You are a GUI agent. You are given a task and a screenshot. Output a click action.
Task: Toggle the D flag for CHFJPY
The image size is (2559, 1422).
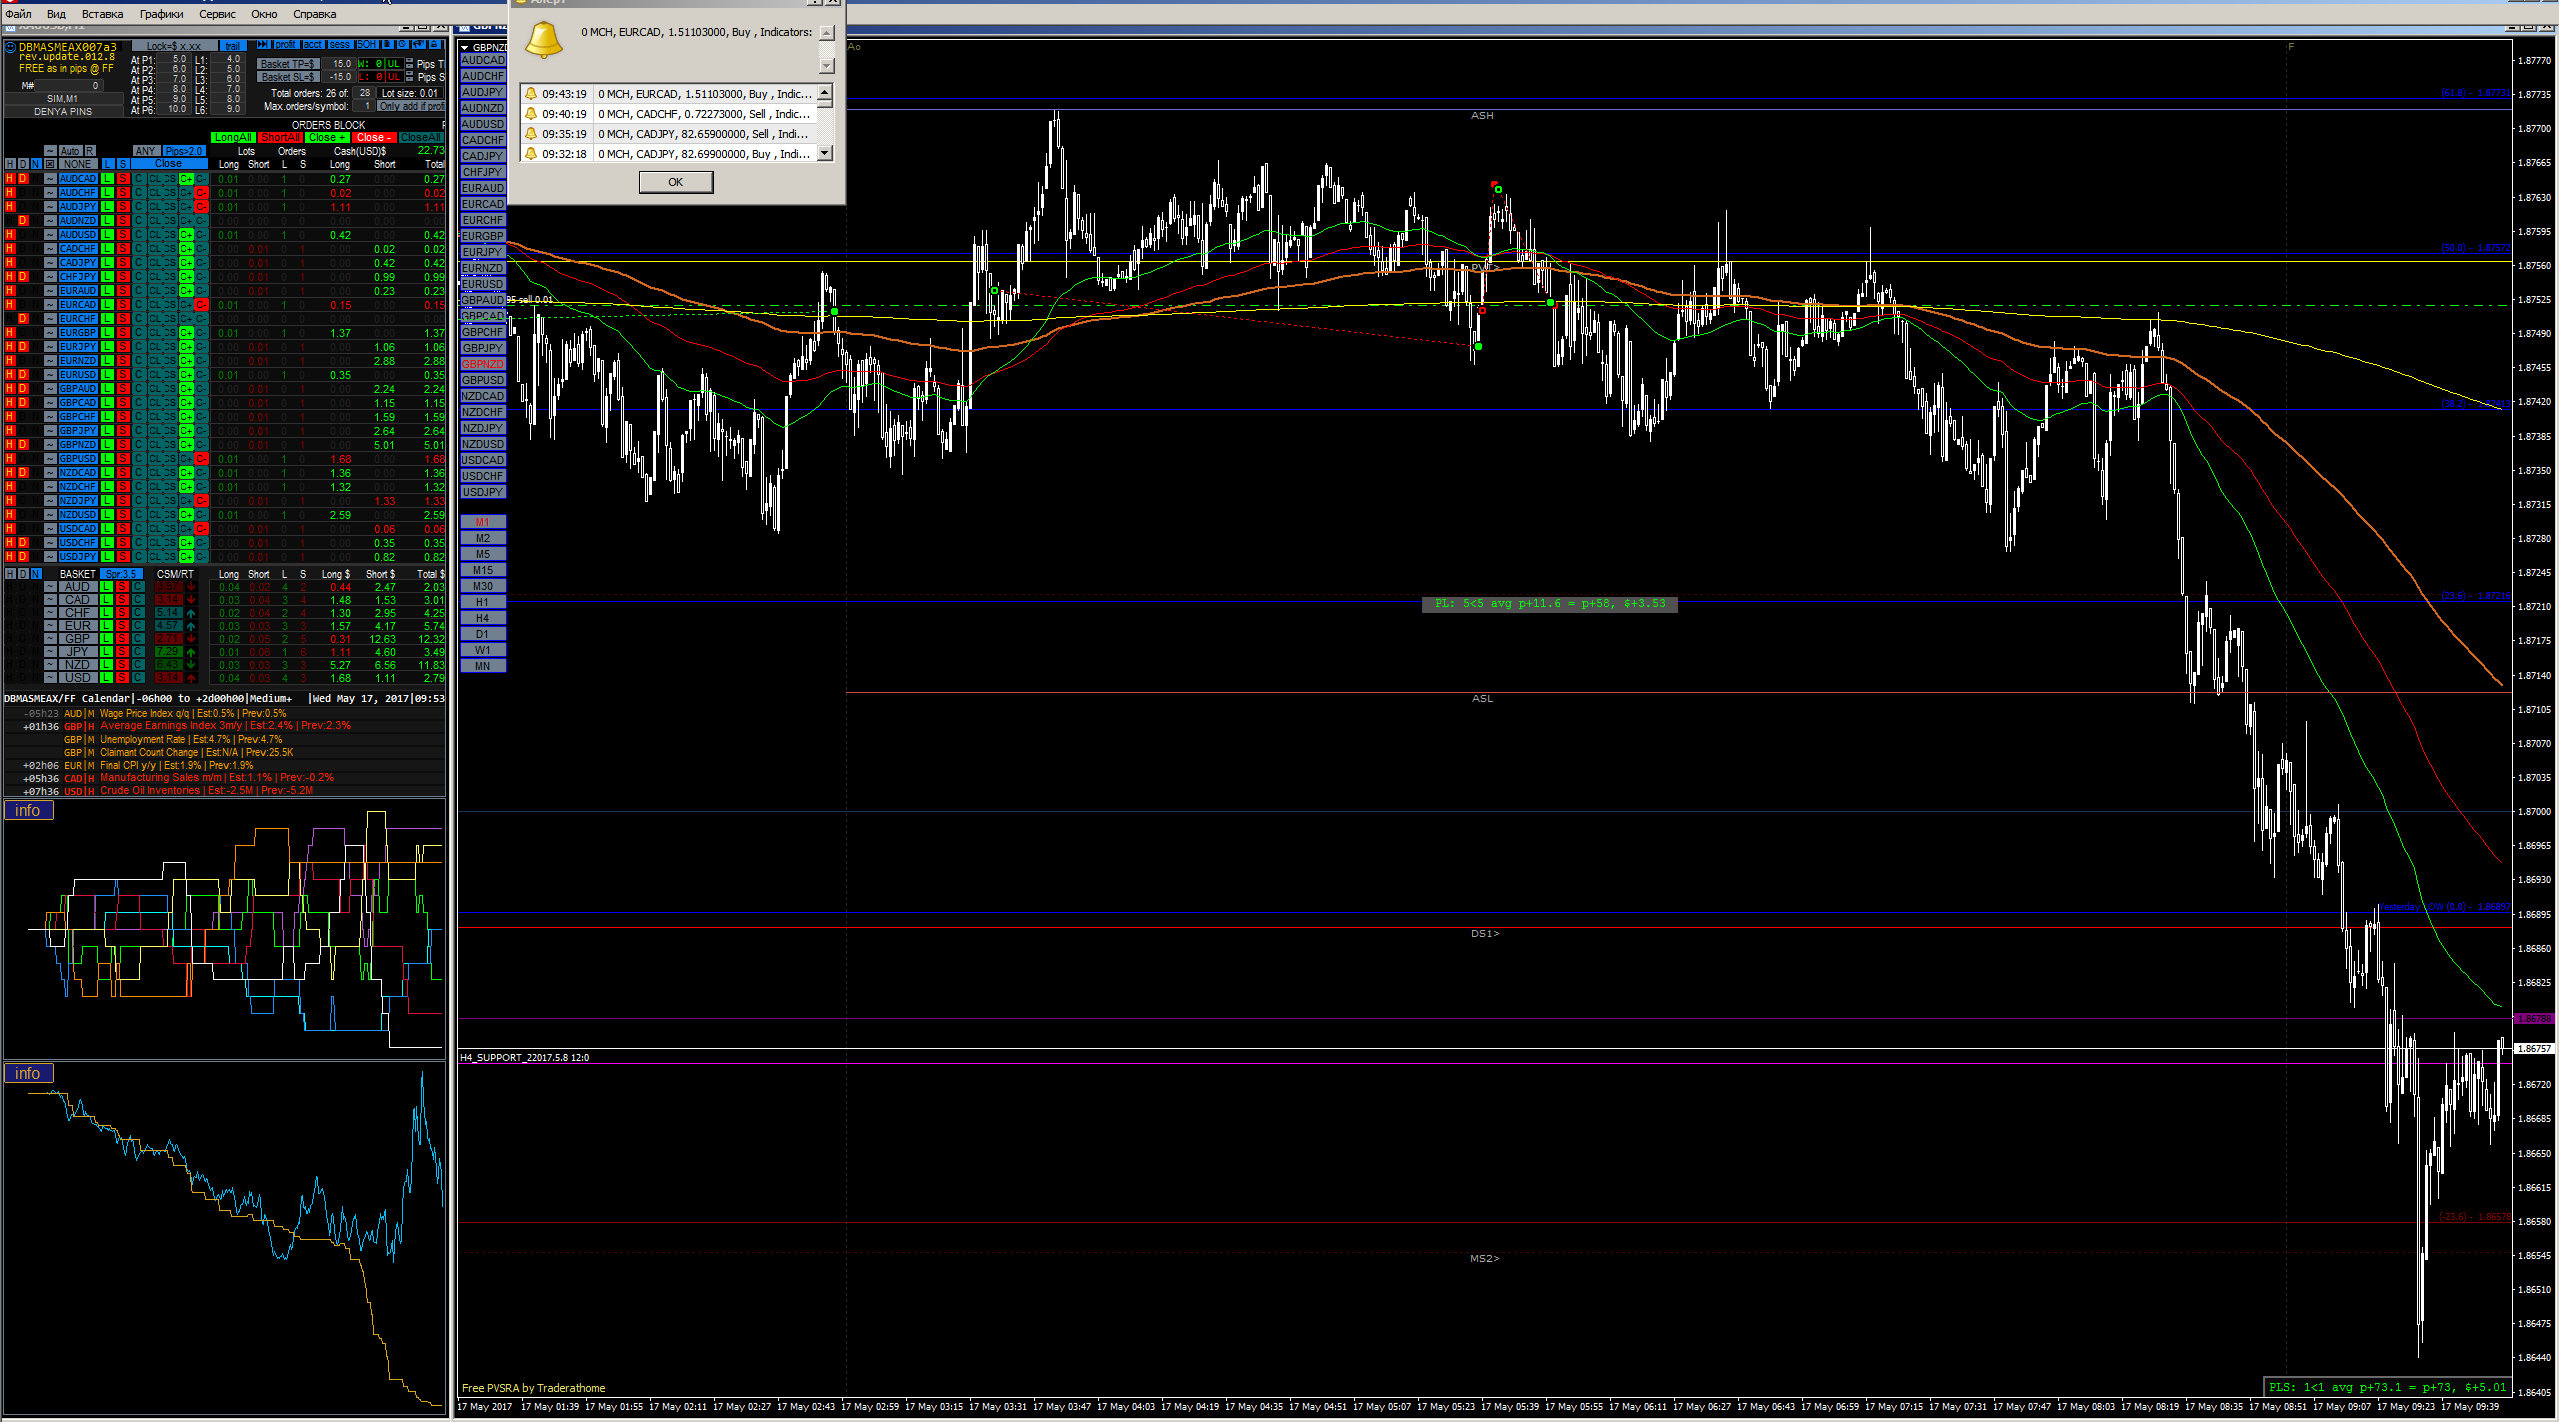(x=23, y=277)
